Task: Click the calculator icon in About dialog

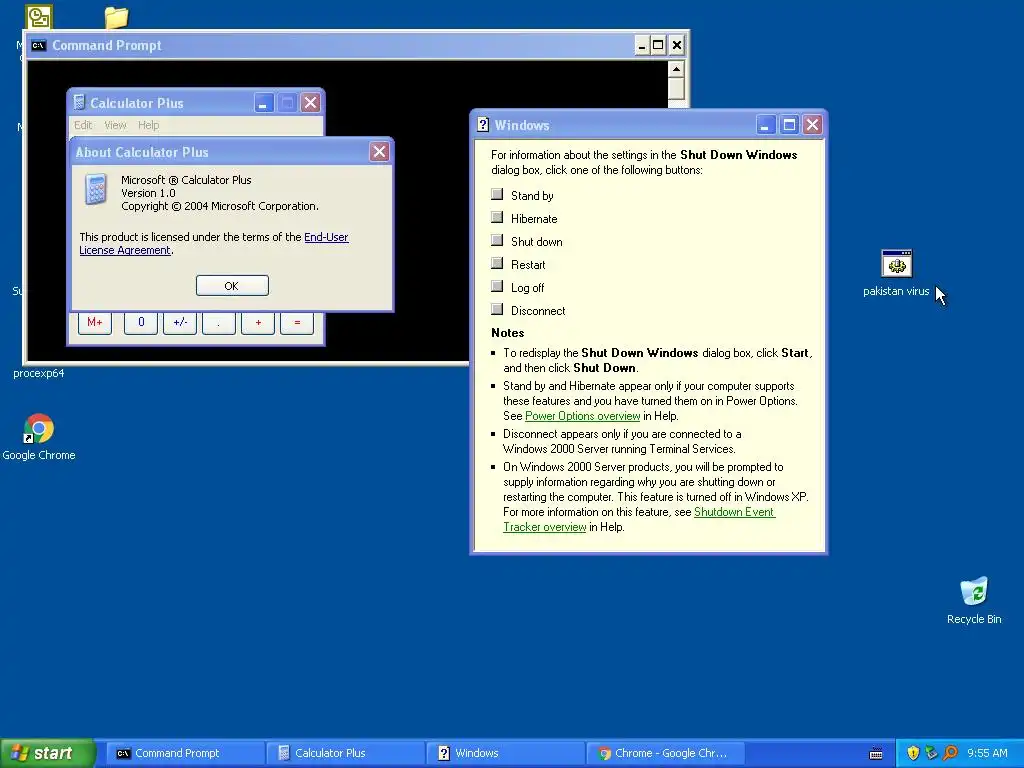Action: [96, 190]
